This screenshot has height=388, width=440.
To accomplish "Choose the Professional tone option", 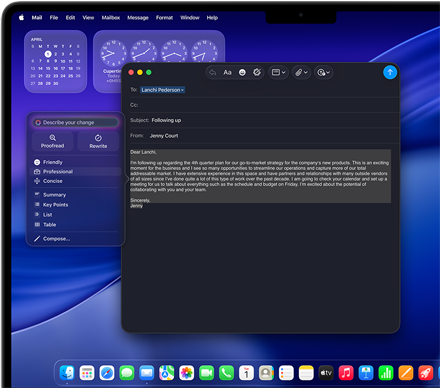I will [76, 171].
